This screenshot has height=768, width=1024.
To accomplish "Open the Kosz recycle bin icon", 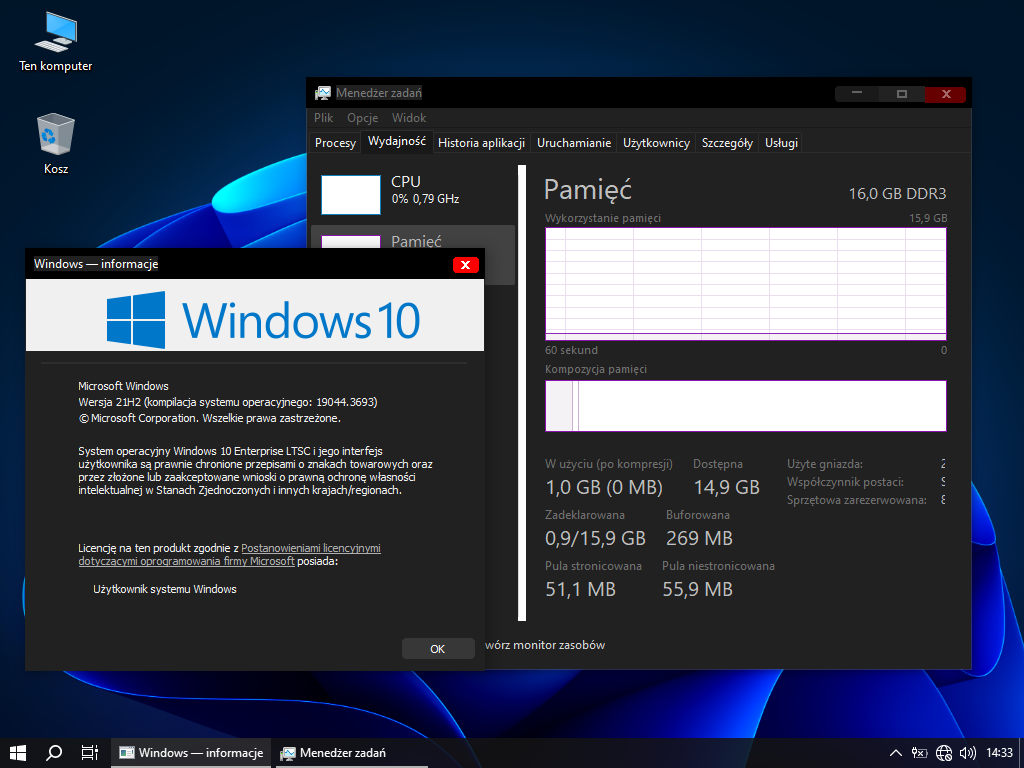I will click(56, 135).
